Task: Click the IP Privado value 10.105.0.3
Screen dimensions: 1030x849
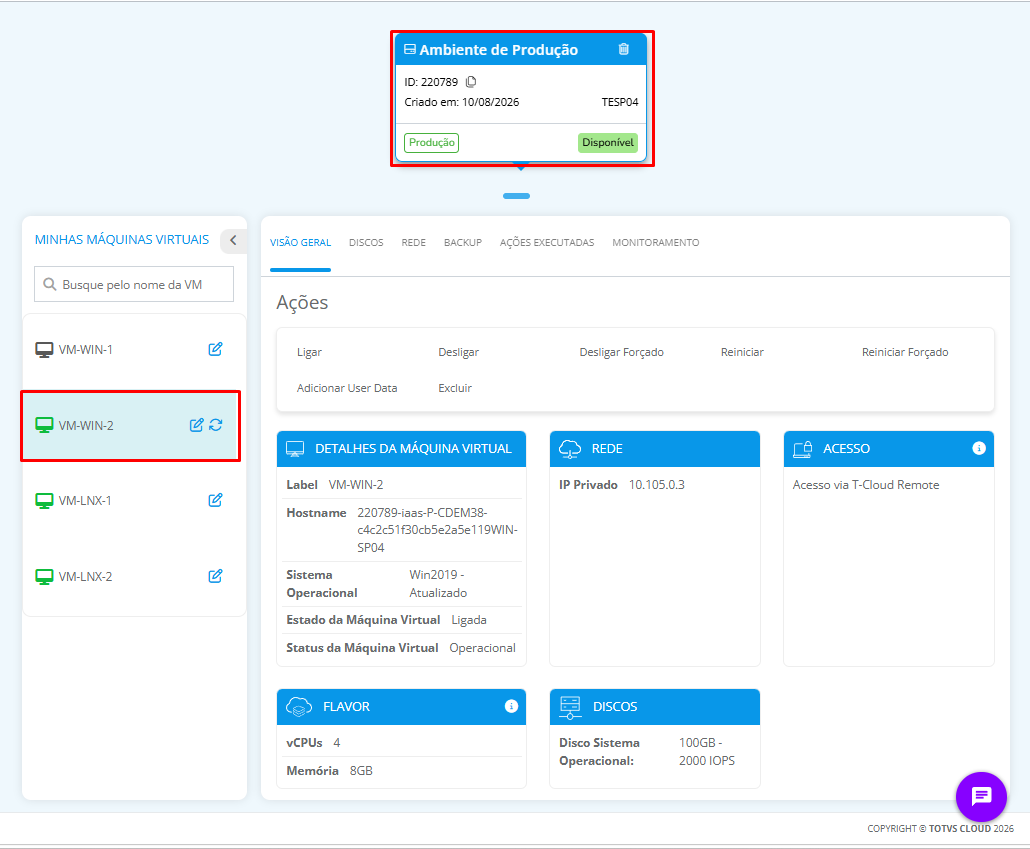Action: (x=657, y=485)
